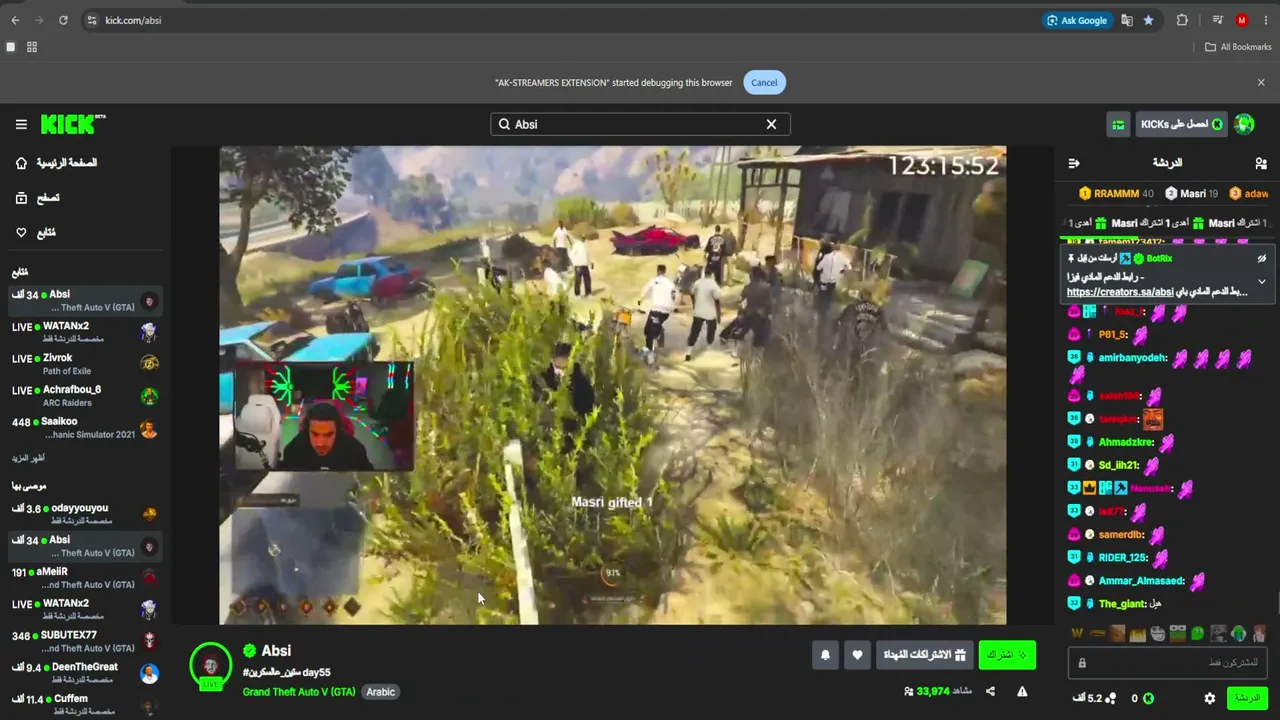
Task: Click username RIDER_125 in chat
Action: (1123, 558)
